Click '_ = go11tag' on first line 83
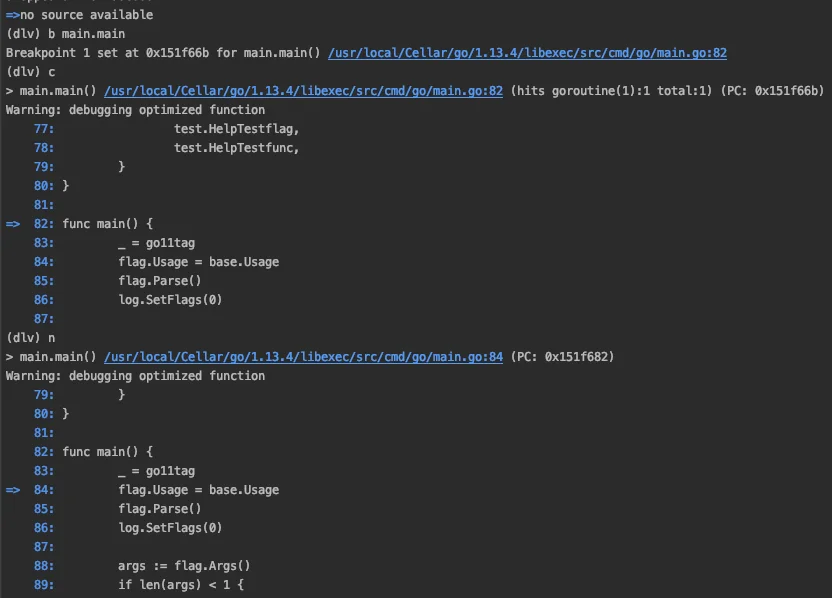This screenshot has width=832, height=598. [157, 244]
